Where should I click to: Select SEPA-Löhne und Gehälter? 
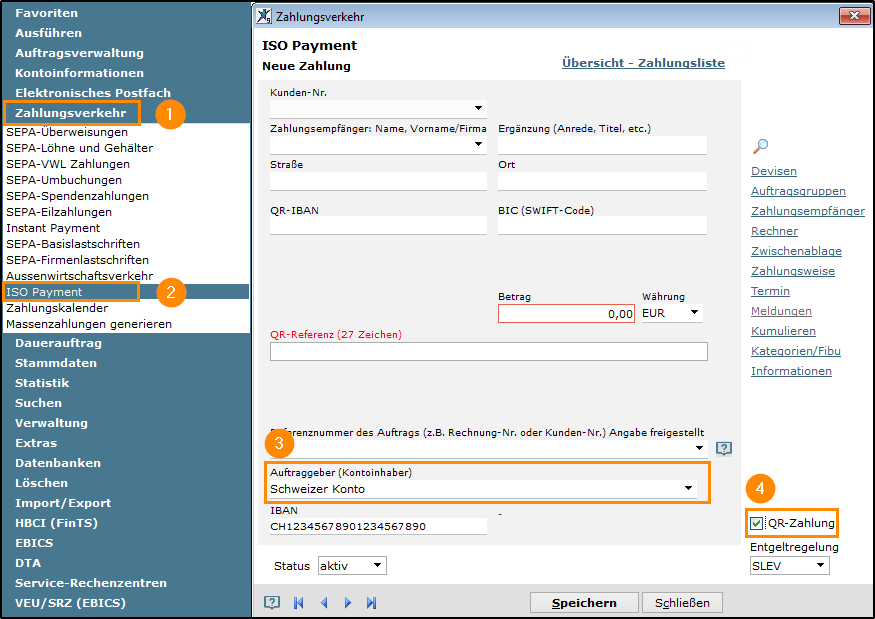[79, 148]
